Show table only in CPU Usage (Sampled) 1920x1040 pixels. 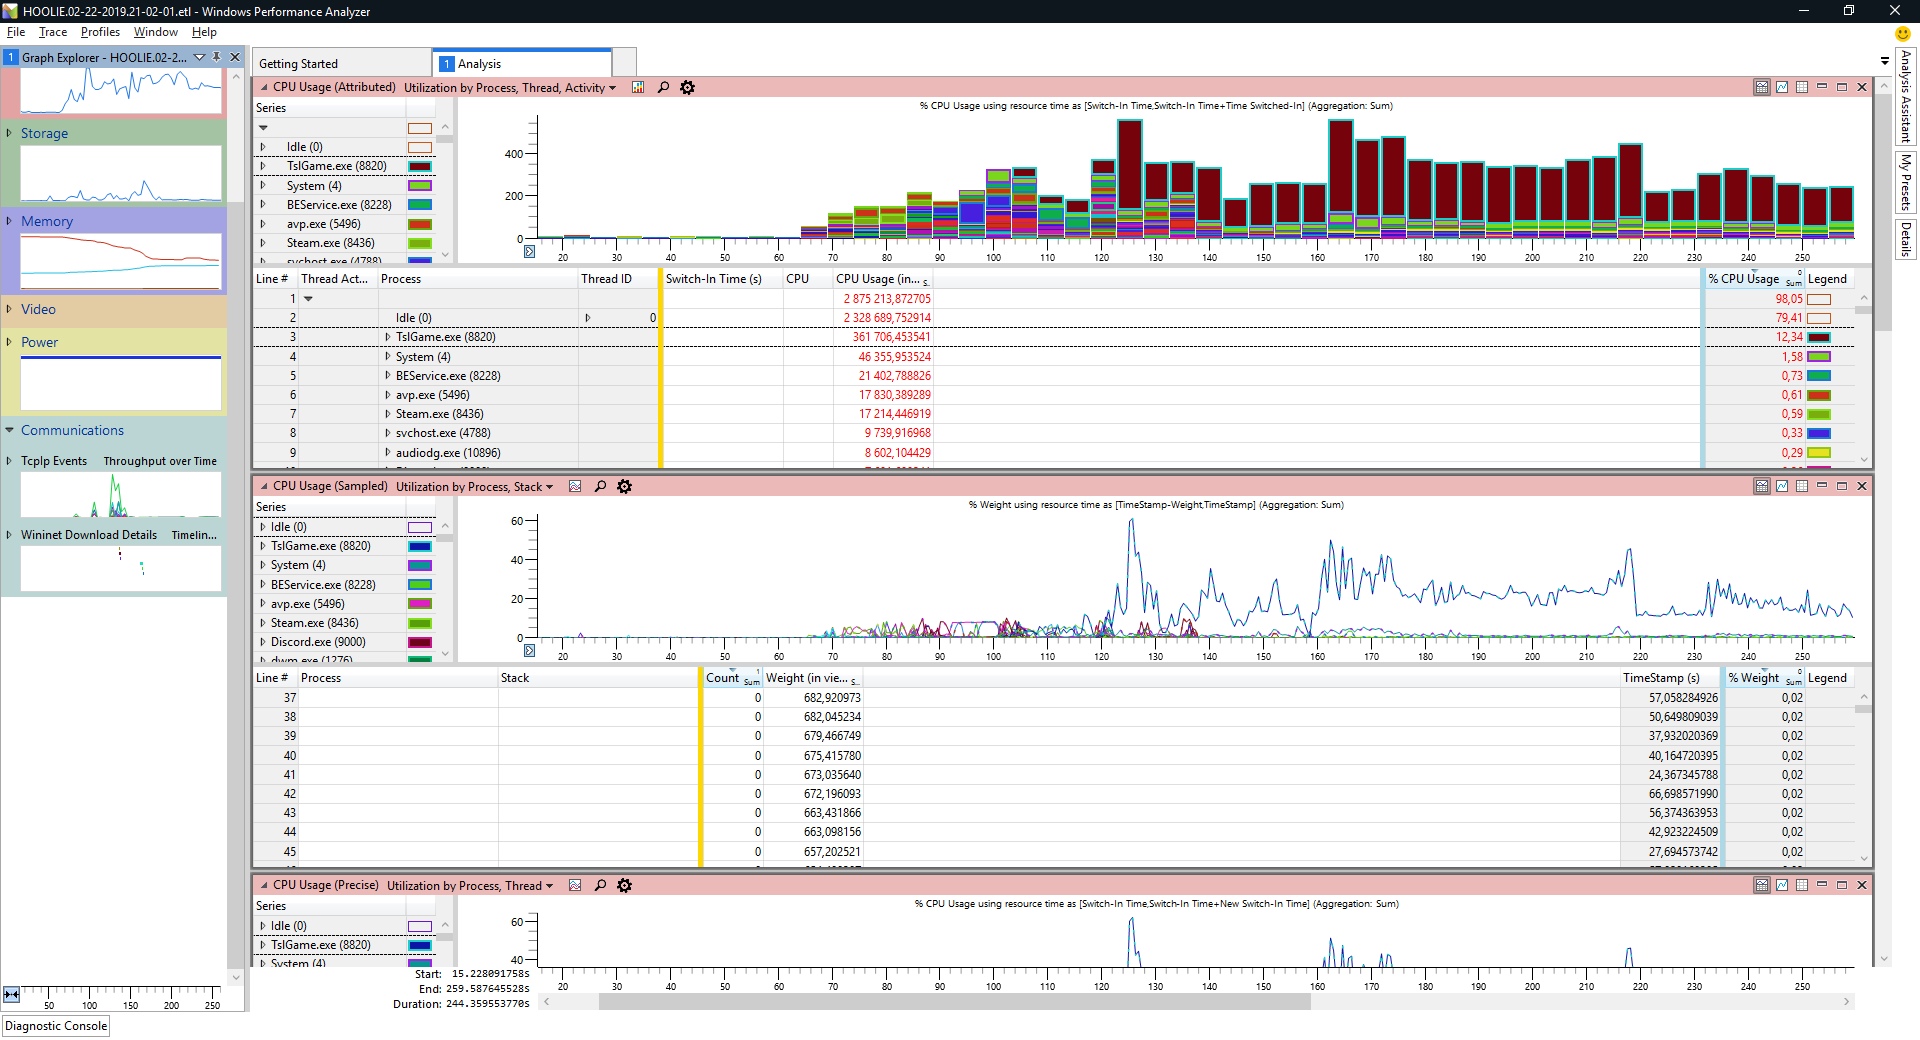pyautogui.click(x=1802, y=487)
